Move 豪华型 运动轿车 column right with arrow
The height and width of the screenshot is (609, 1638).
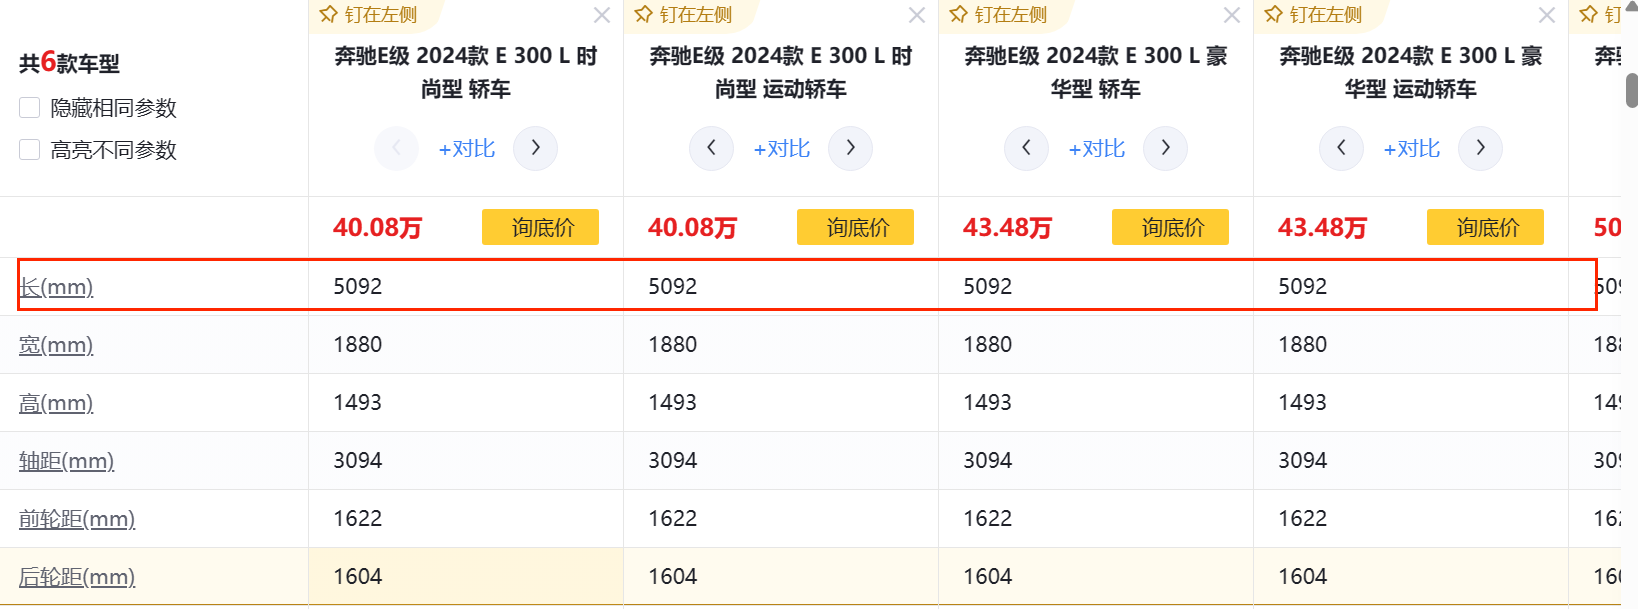point(1480,148)
